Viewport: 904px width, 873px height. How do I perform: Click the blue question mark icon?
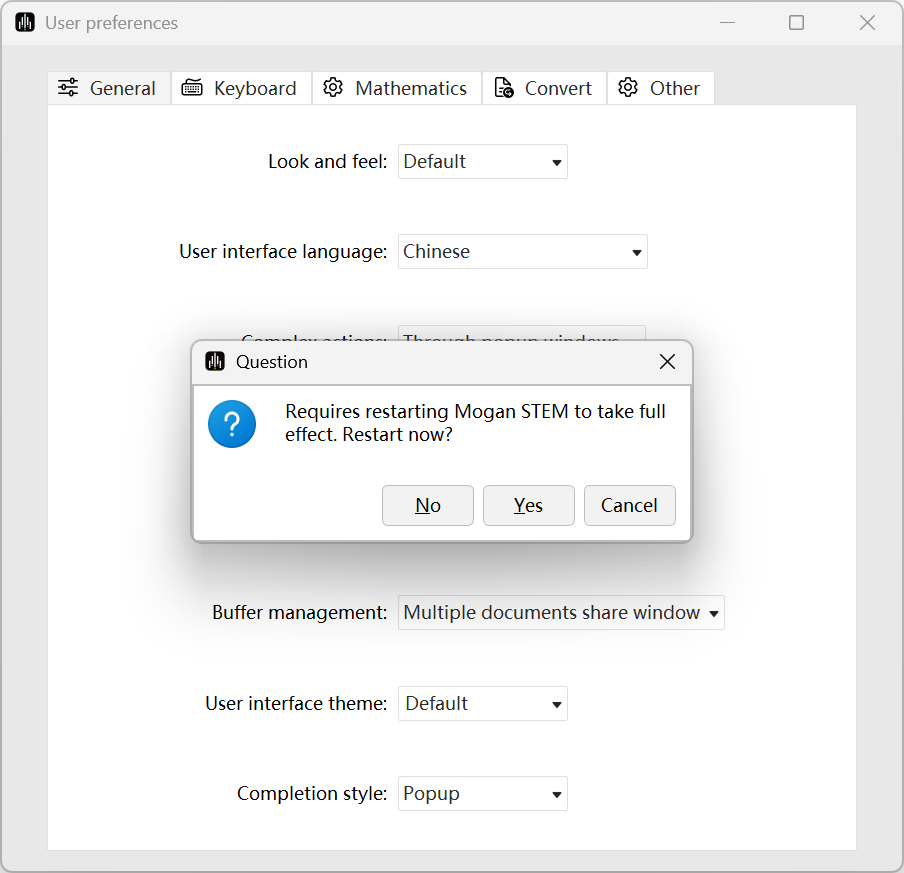tap(232, 424)
